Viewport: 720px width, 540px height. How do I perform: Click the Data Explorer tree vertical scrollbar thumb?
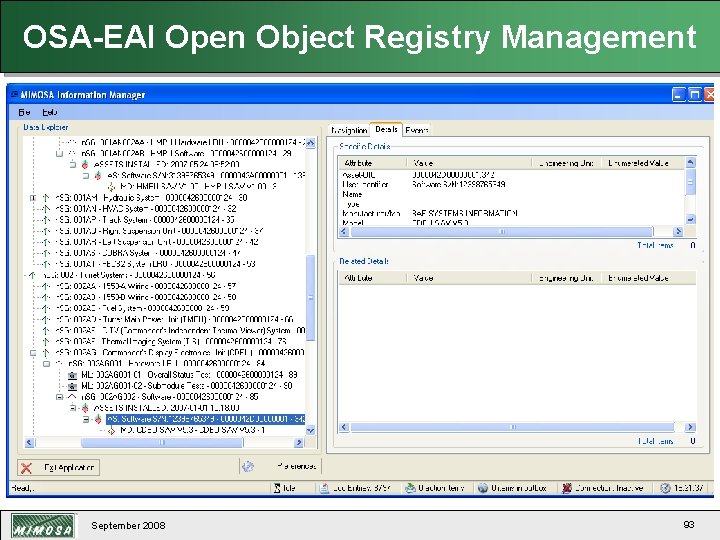(310, 298)
